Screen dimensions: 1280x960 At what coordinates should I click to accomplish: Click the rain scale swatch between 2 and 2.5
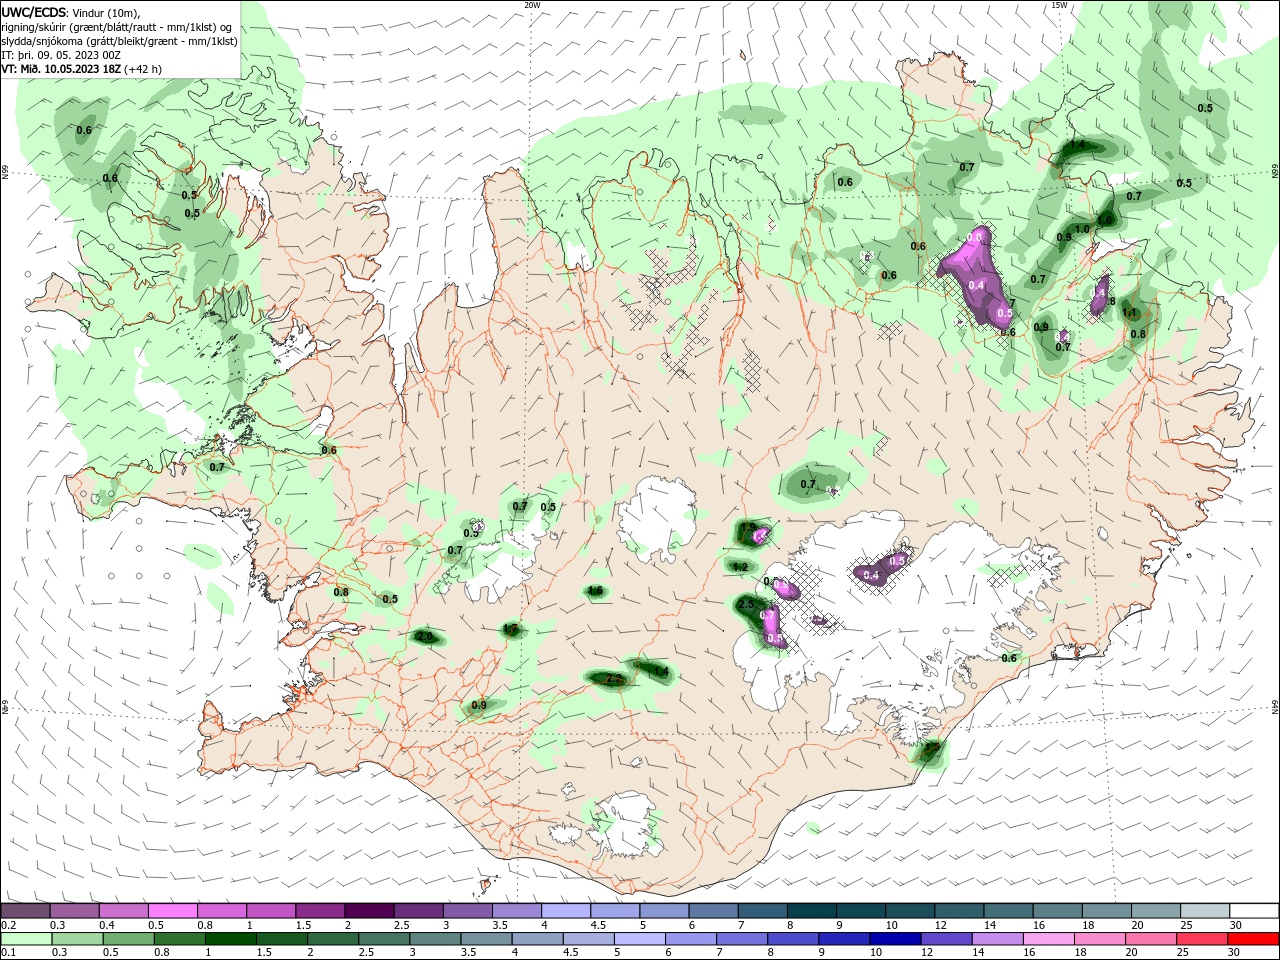332,938
